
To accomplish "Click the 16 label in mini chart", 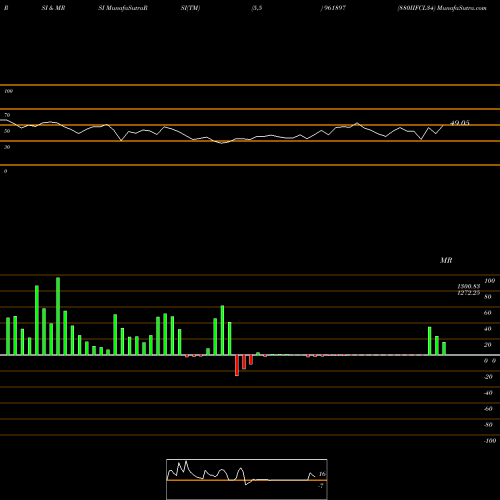I will 322,474.
